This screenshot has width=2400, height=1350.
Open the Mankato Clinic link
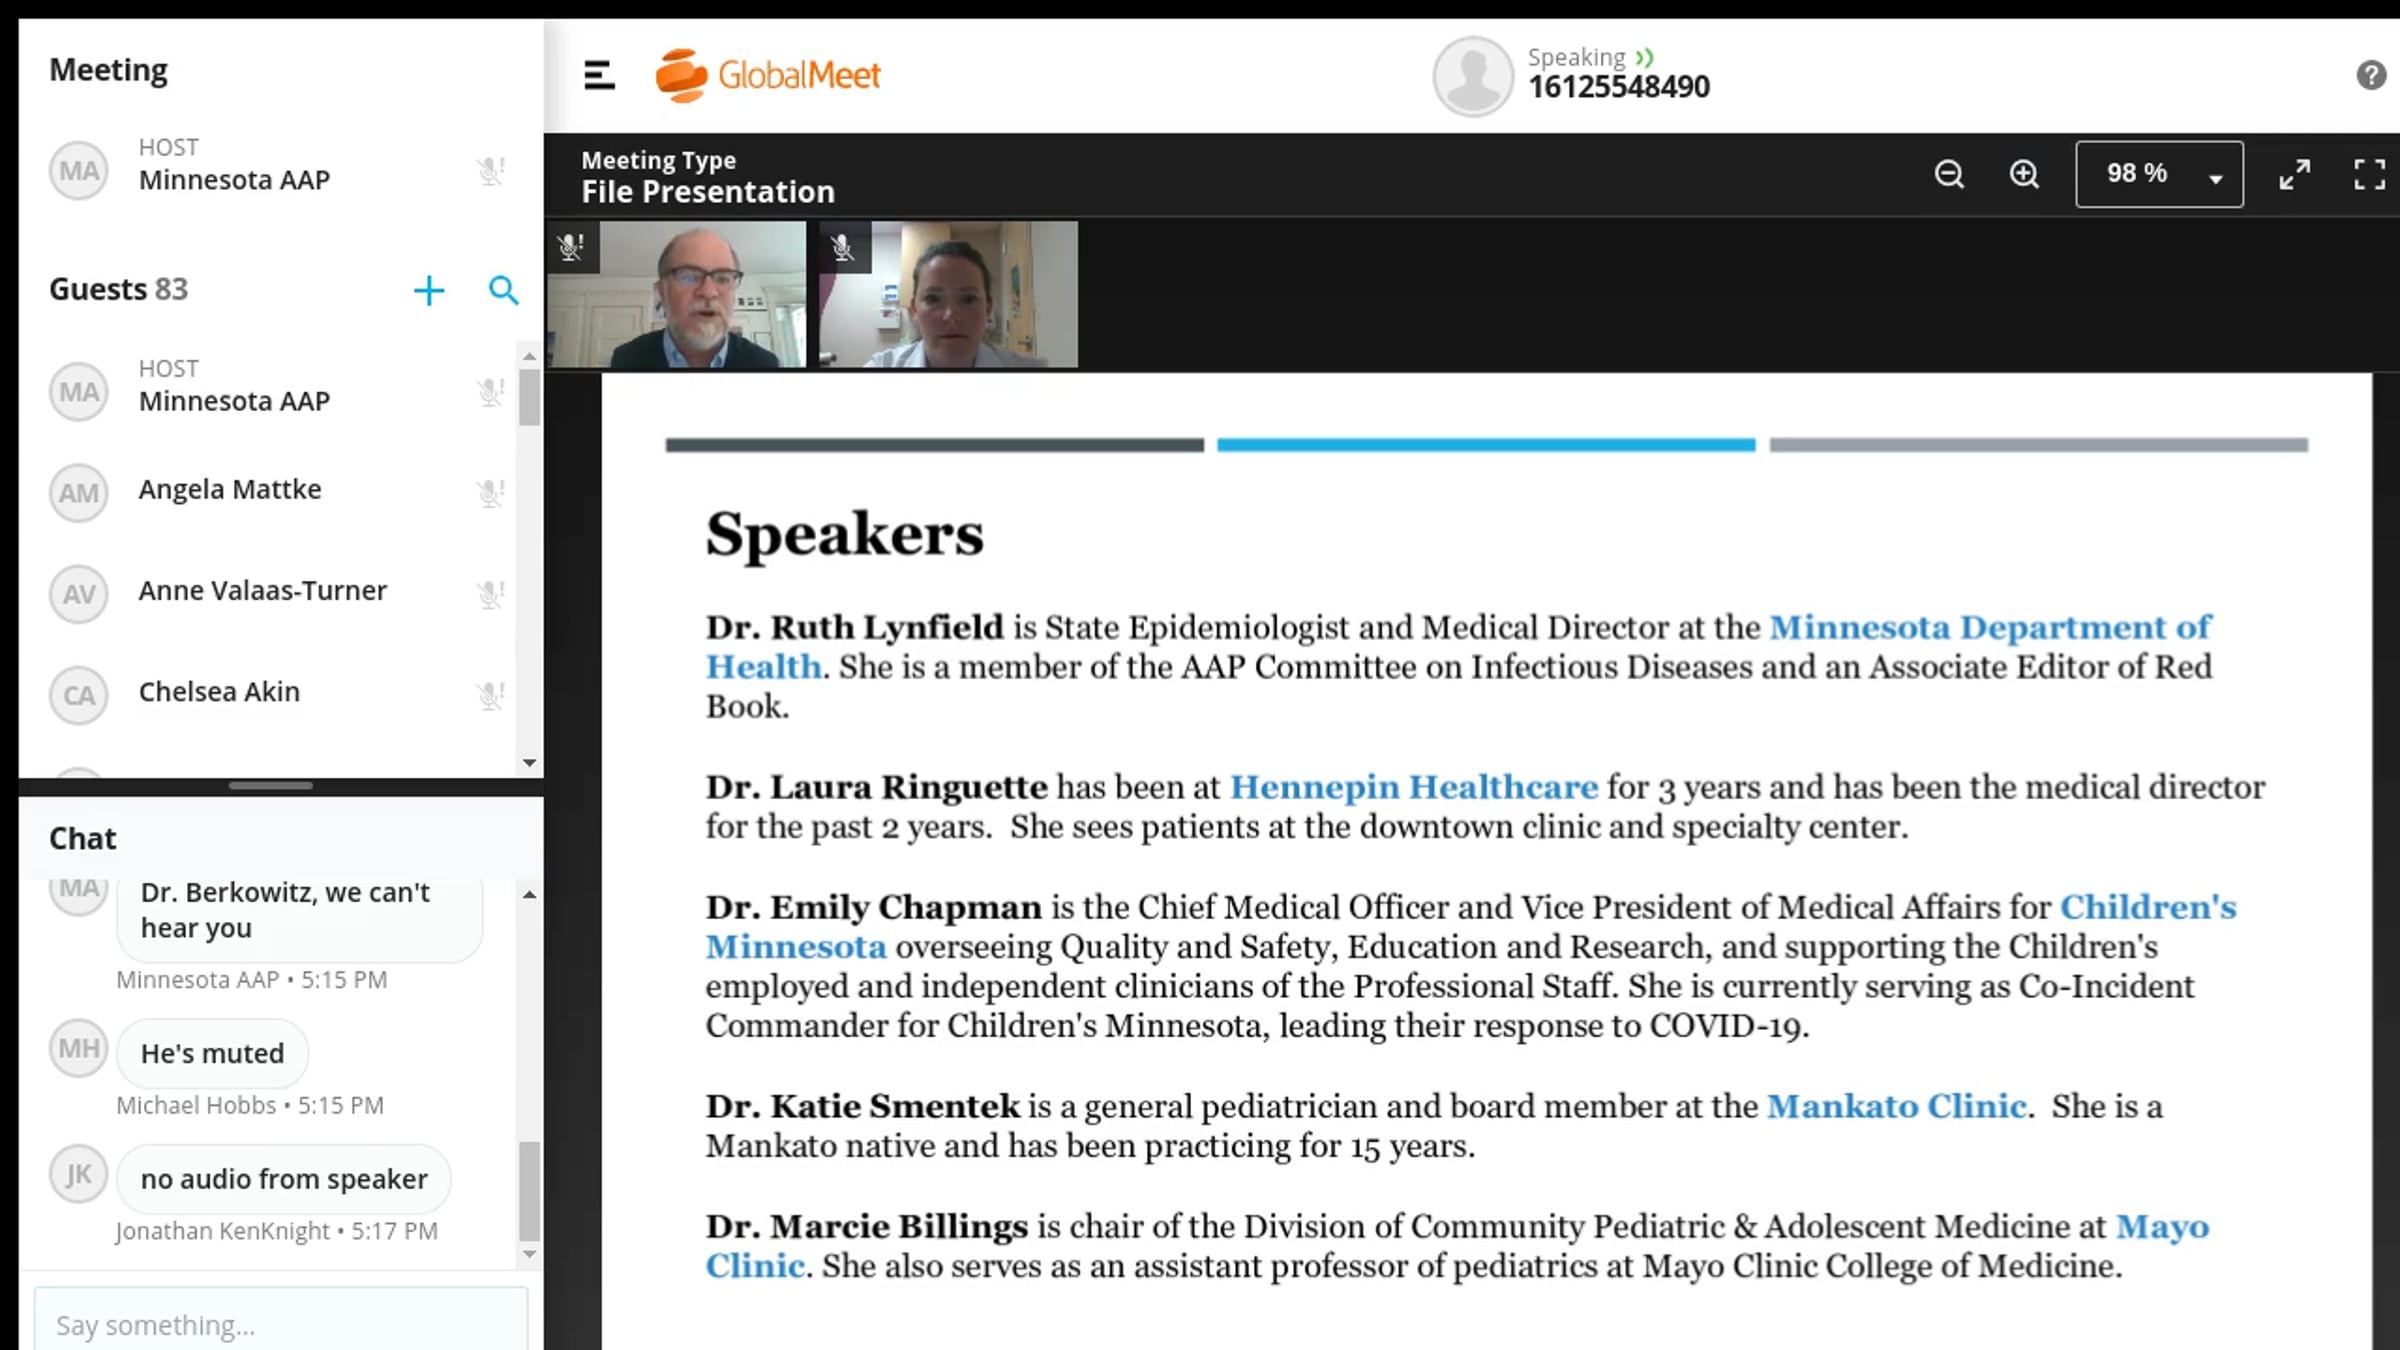1897,1106
